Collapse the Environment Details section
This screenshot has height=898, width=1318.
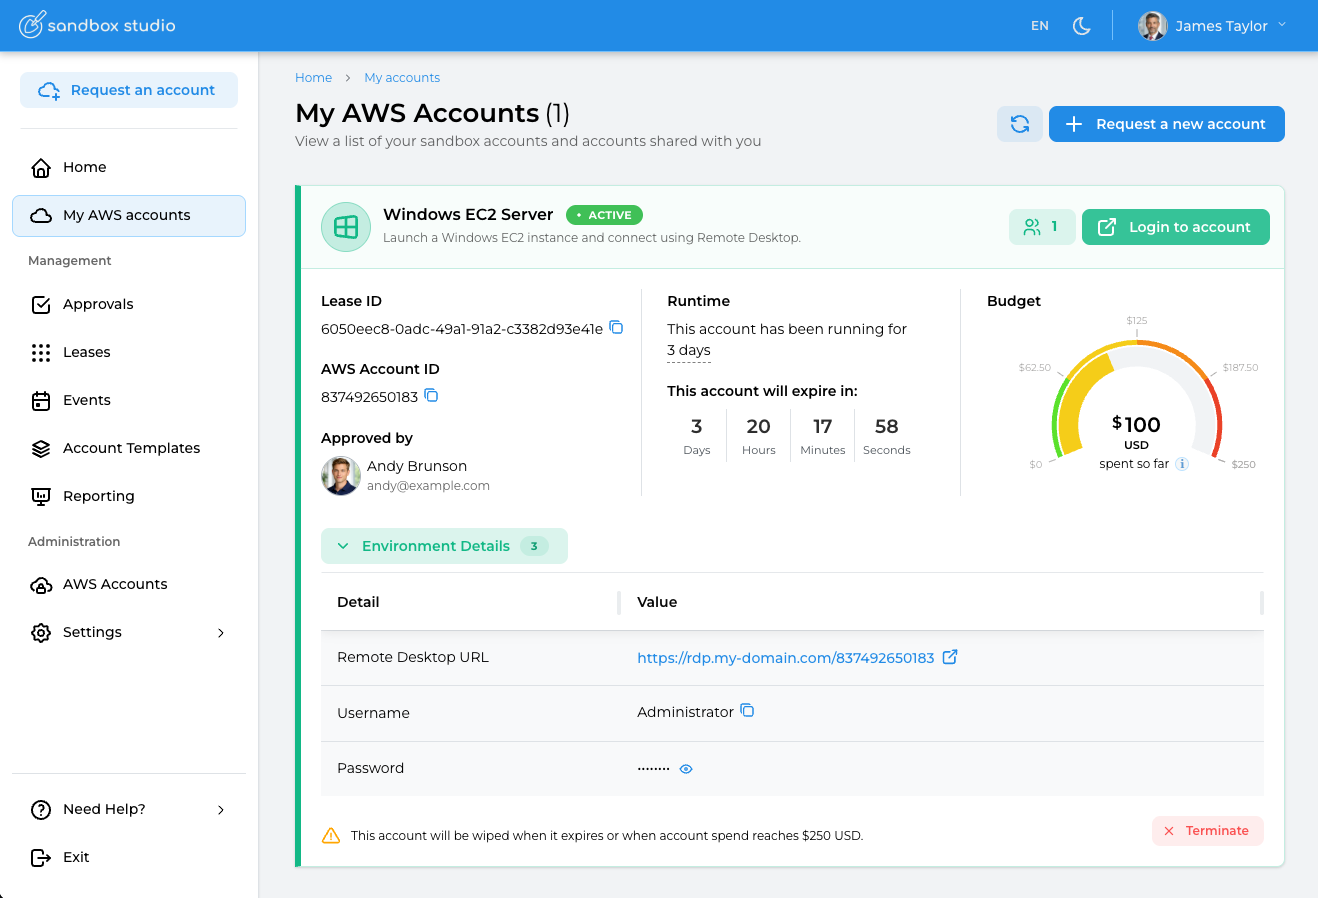click(444, 546)
